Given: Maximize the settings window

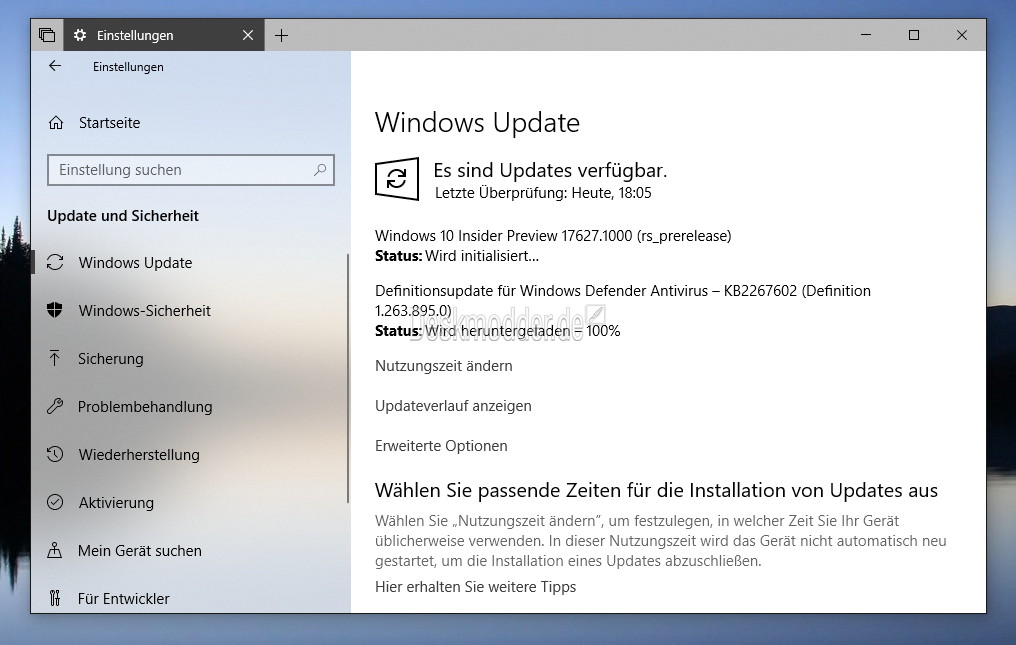Looking at the screenshot, I should tap(914, 35).
